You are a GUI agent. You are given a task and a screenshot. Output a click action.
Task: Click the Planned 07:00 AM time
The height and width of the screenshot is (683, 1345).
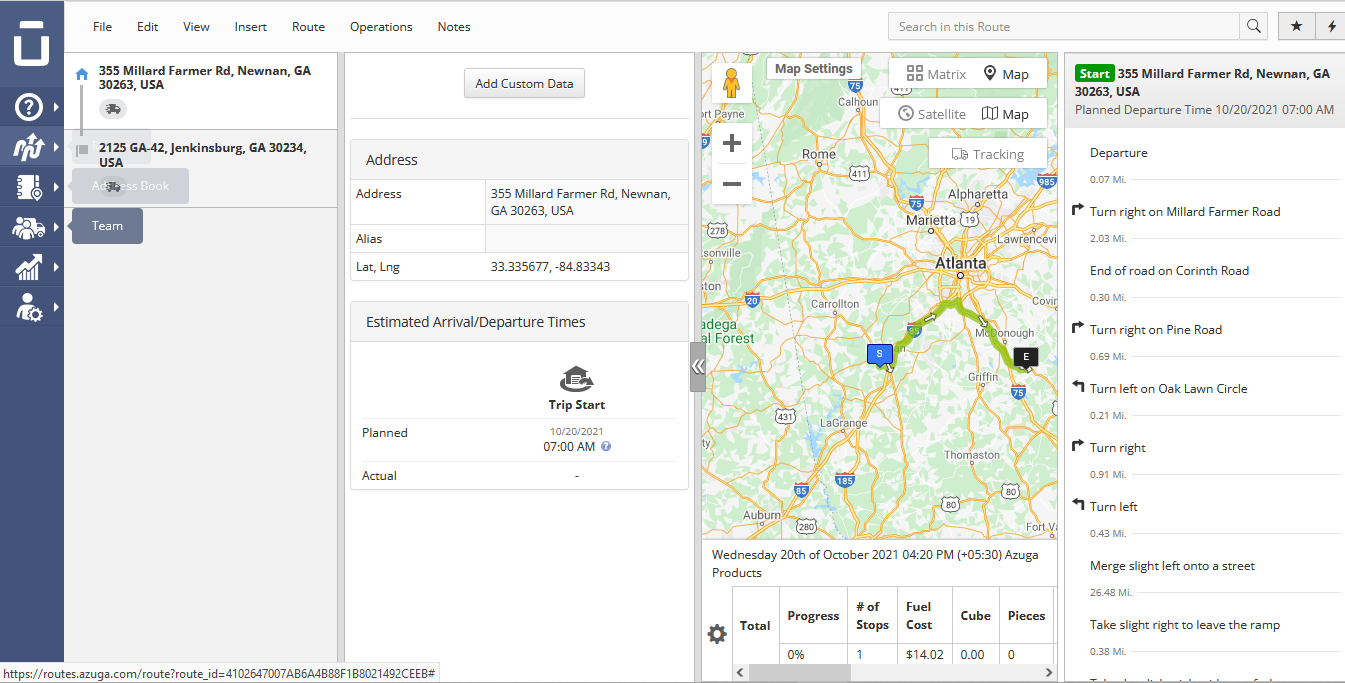[x=569, y=447]
